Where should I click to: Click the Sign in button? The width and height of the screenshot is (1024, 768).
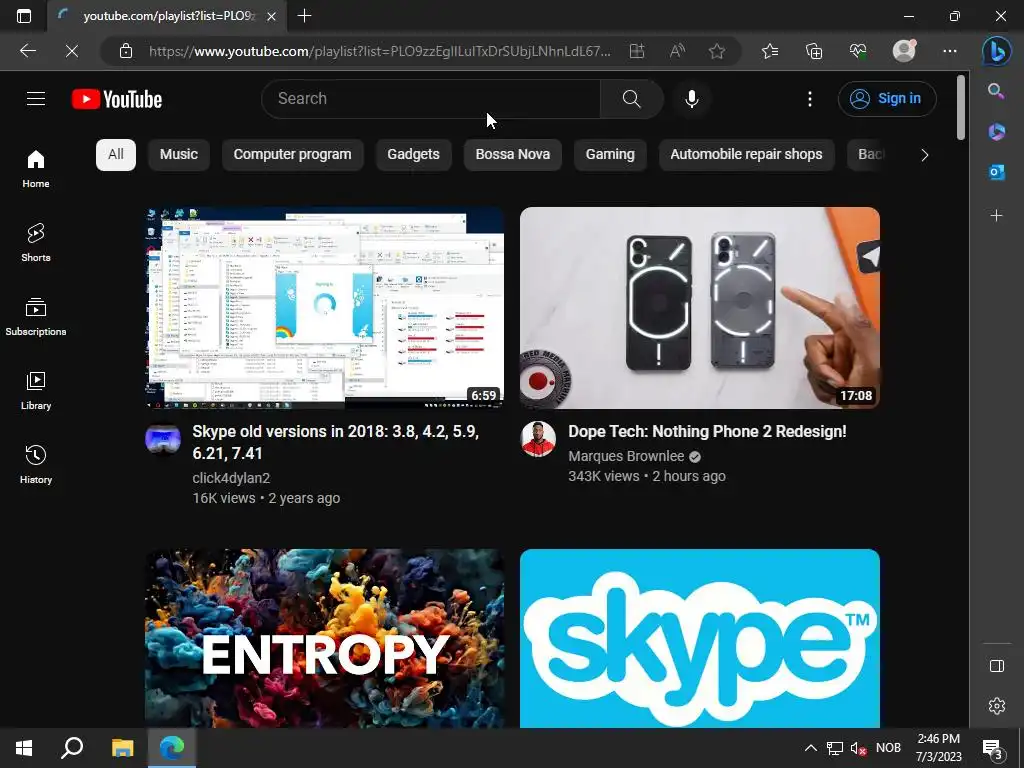click(887, 99)
